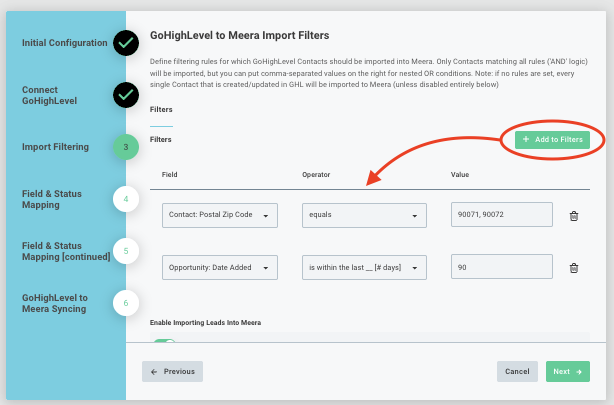Screen dimensions: 614x405
Task: Click the Initial Configuration checkmark step icon
Action: click(x=126, y=43)
